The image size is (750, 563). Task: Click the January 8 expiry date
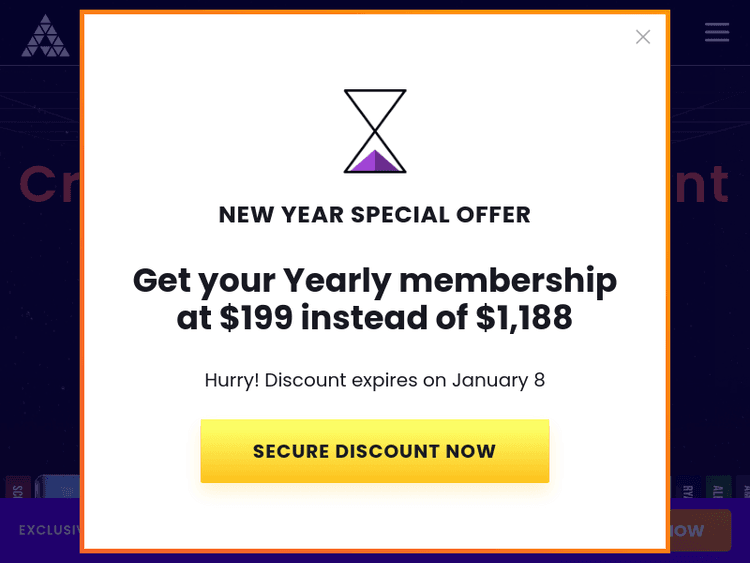[x=498, y=380]
